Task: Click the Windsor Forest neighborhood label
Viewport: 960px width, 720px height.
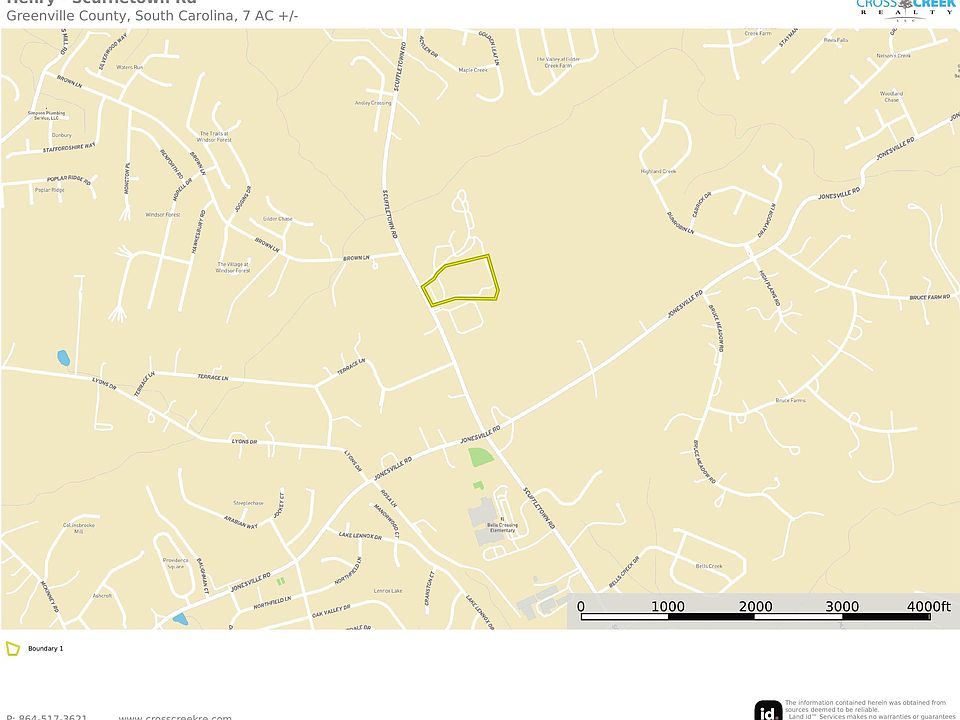Action: (163, 215)
